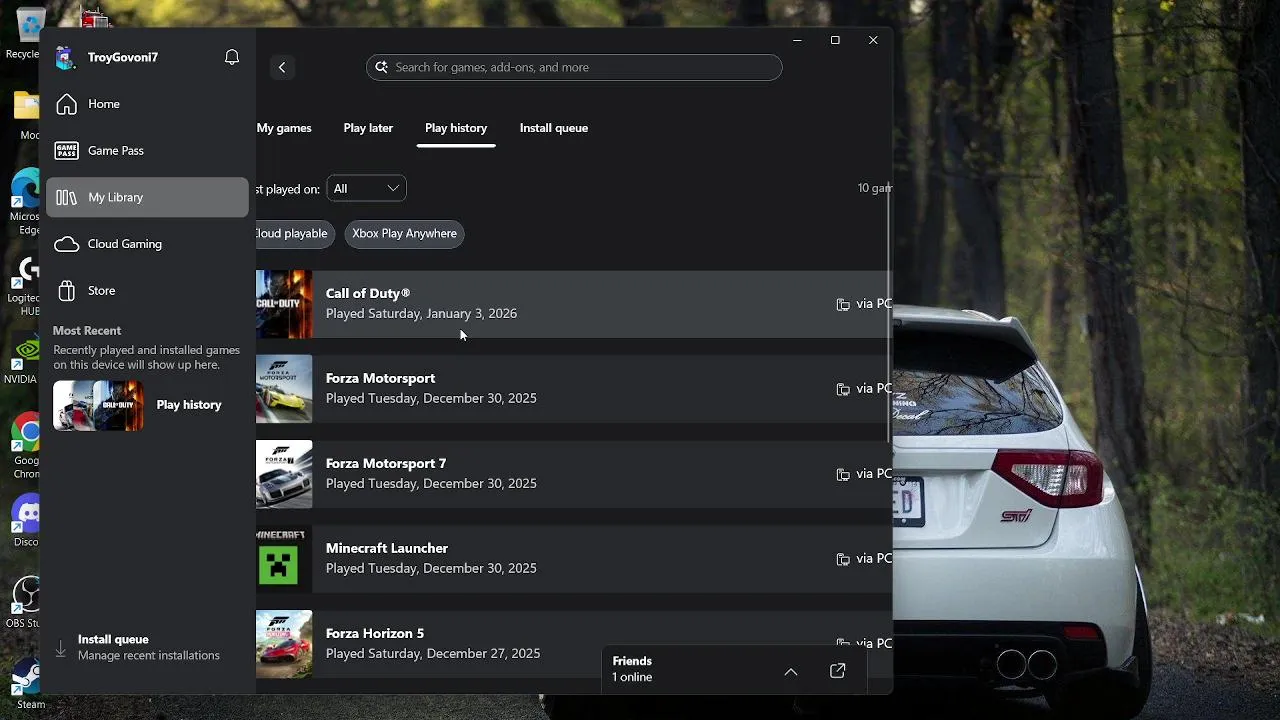1280x720 pixels.
Task: Open Install queue at sidebar bottom
Action: [147, 647]
